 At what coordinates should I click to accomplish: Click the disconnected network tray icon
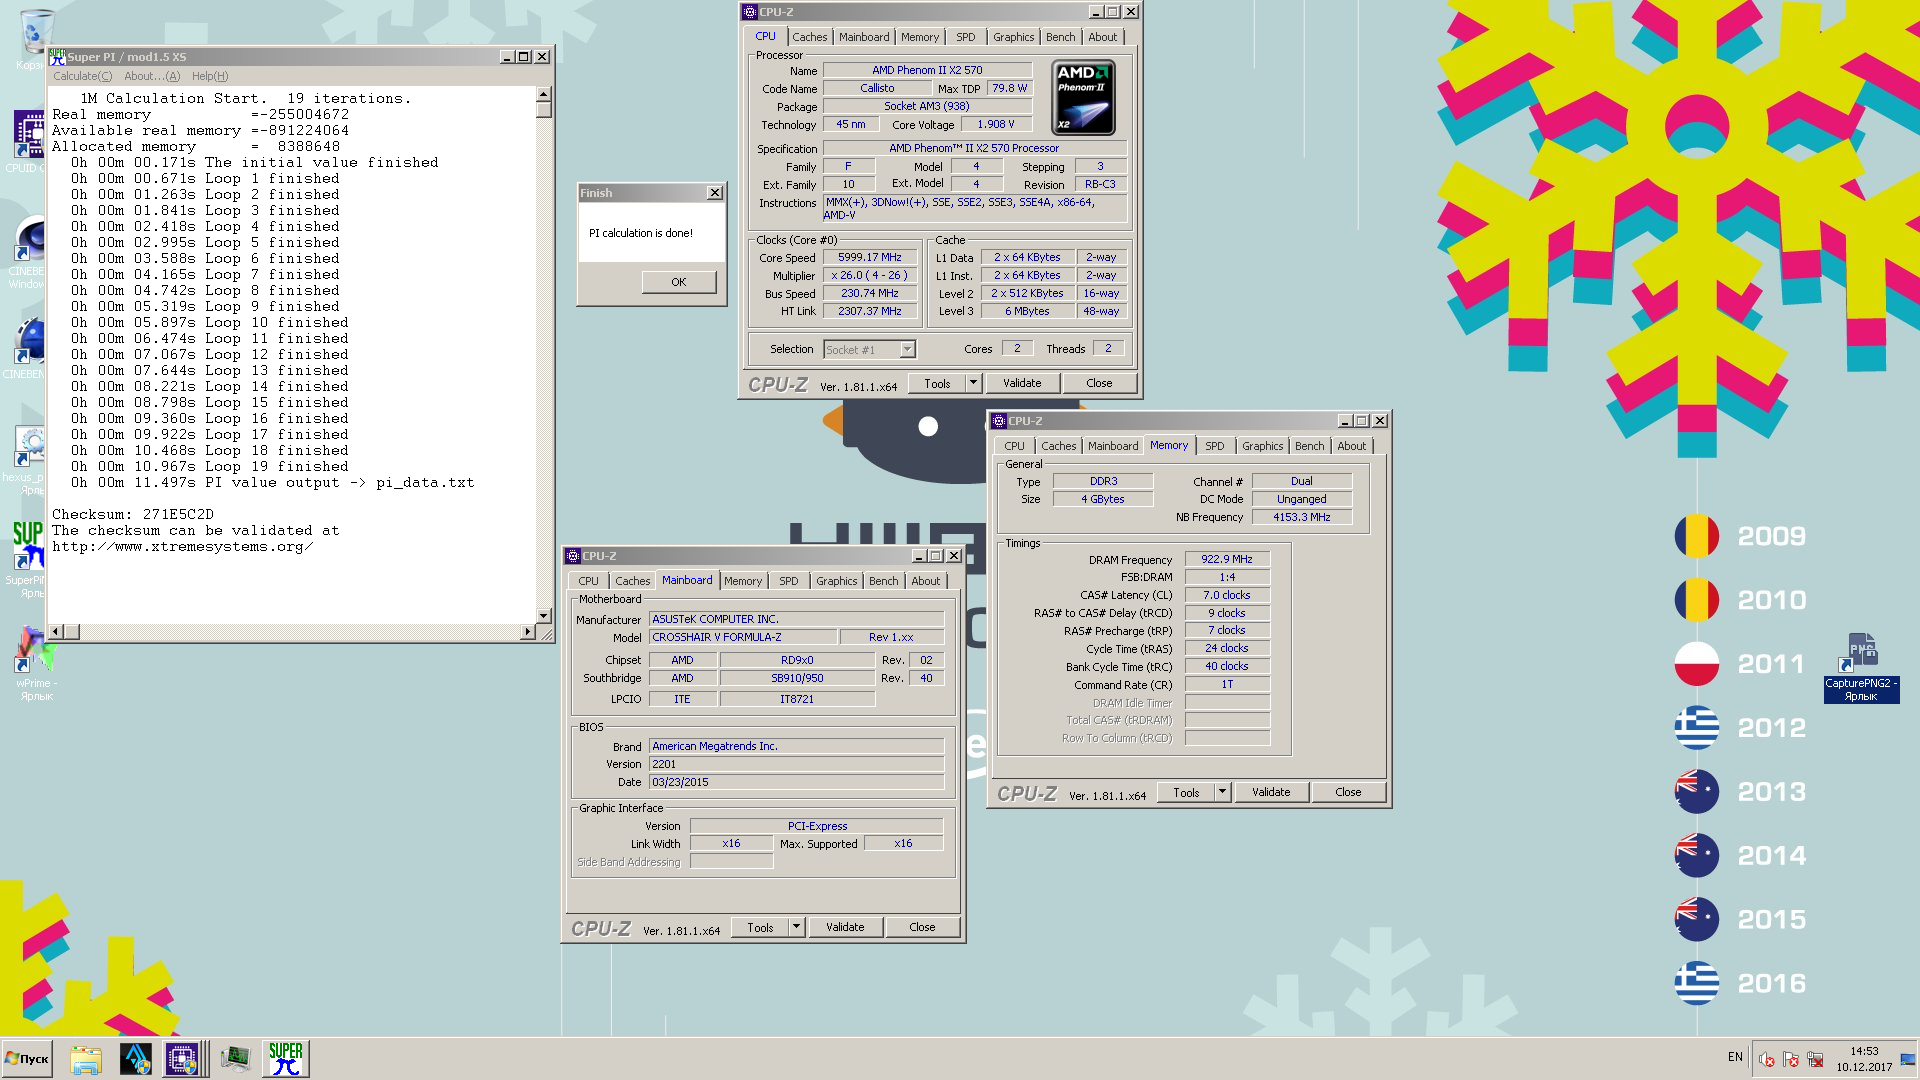tap(1815, 1060)
